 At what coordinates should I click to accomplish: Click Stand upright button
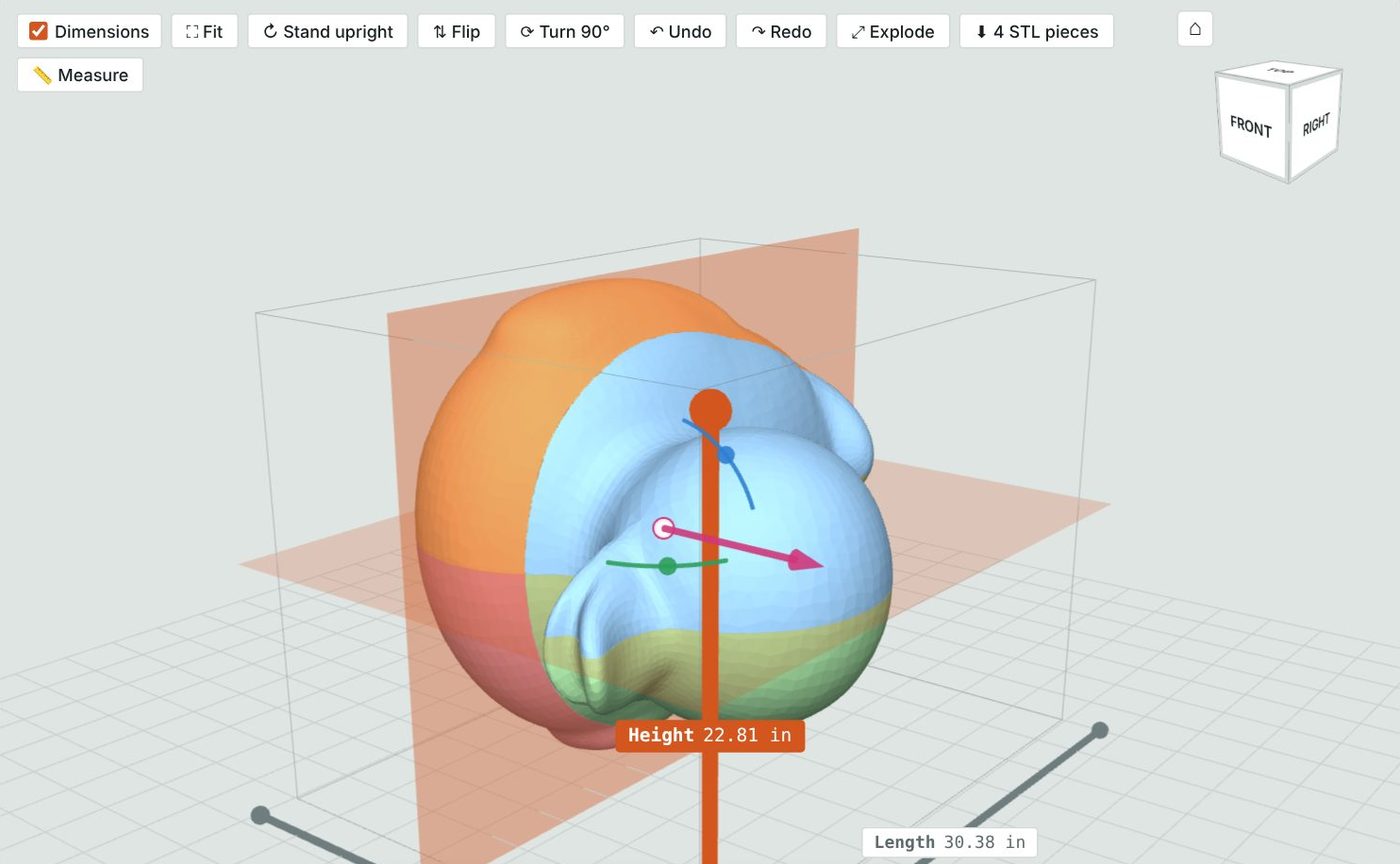pos(327,31)
